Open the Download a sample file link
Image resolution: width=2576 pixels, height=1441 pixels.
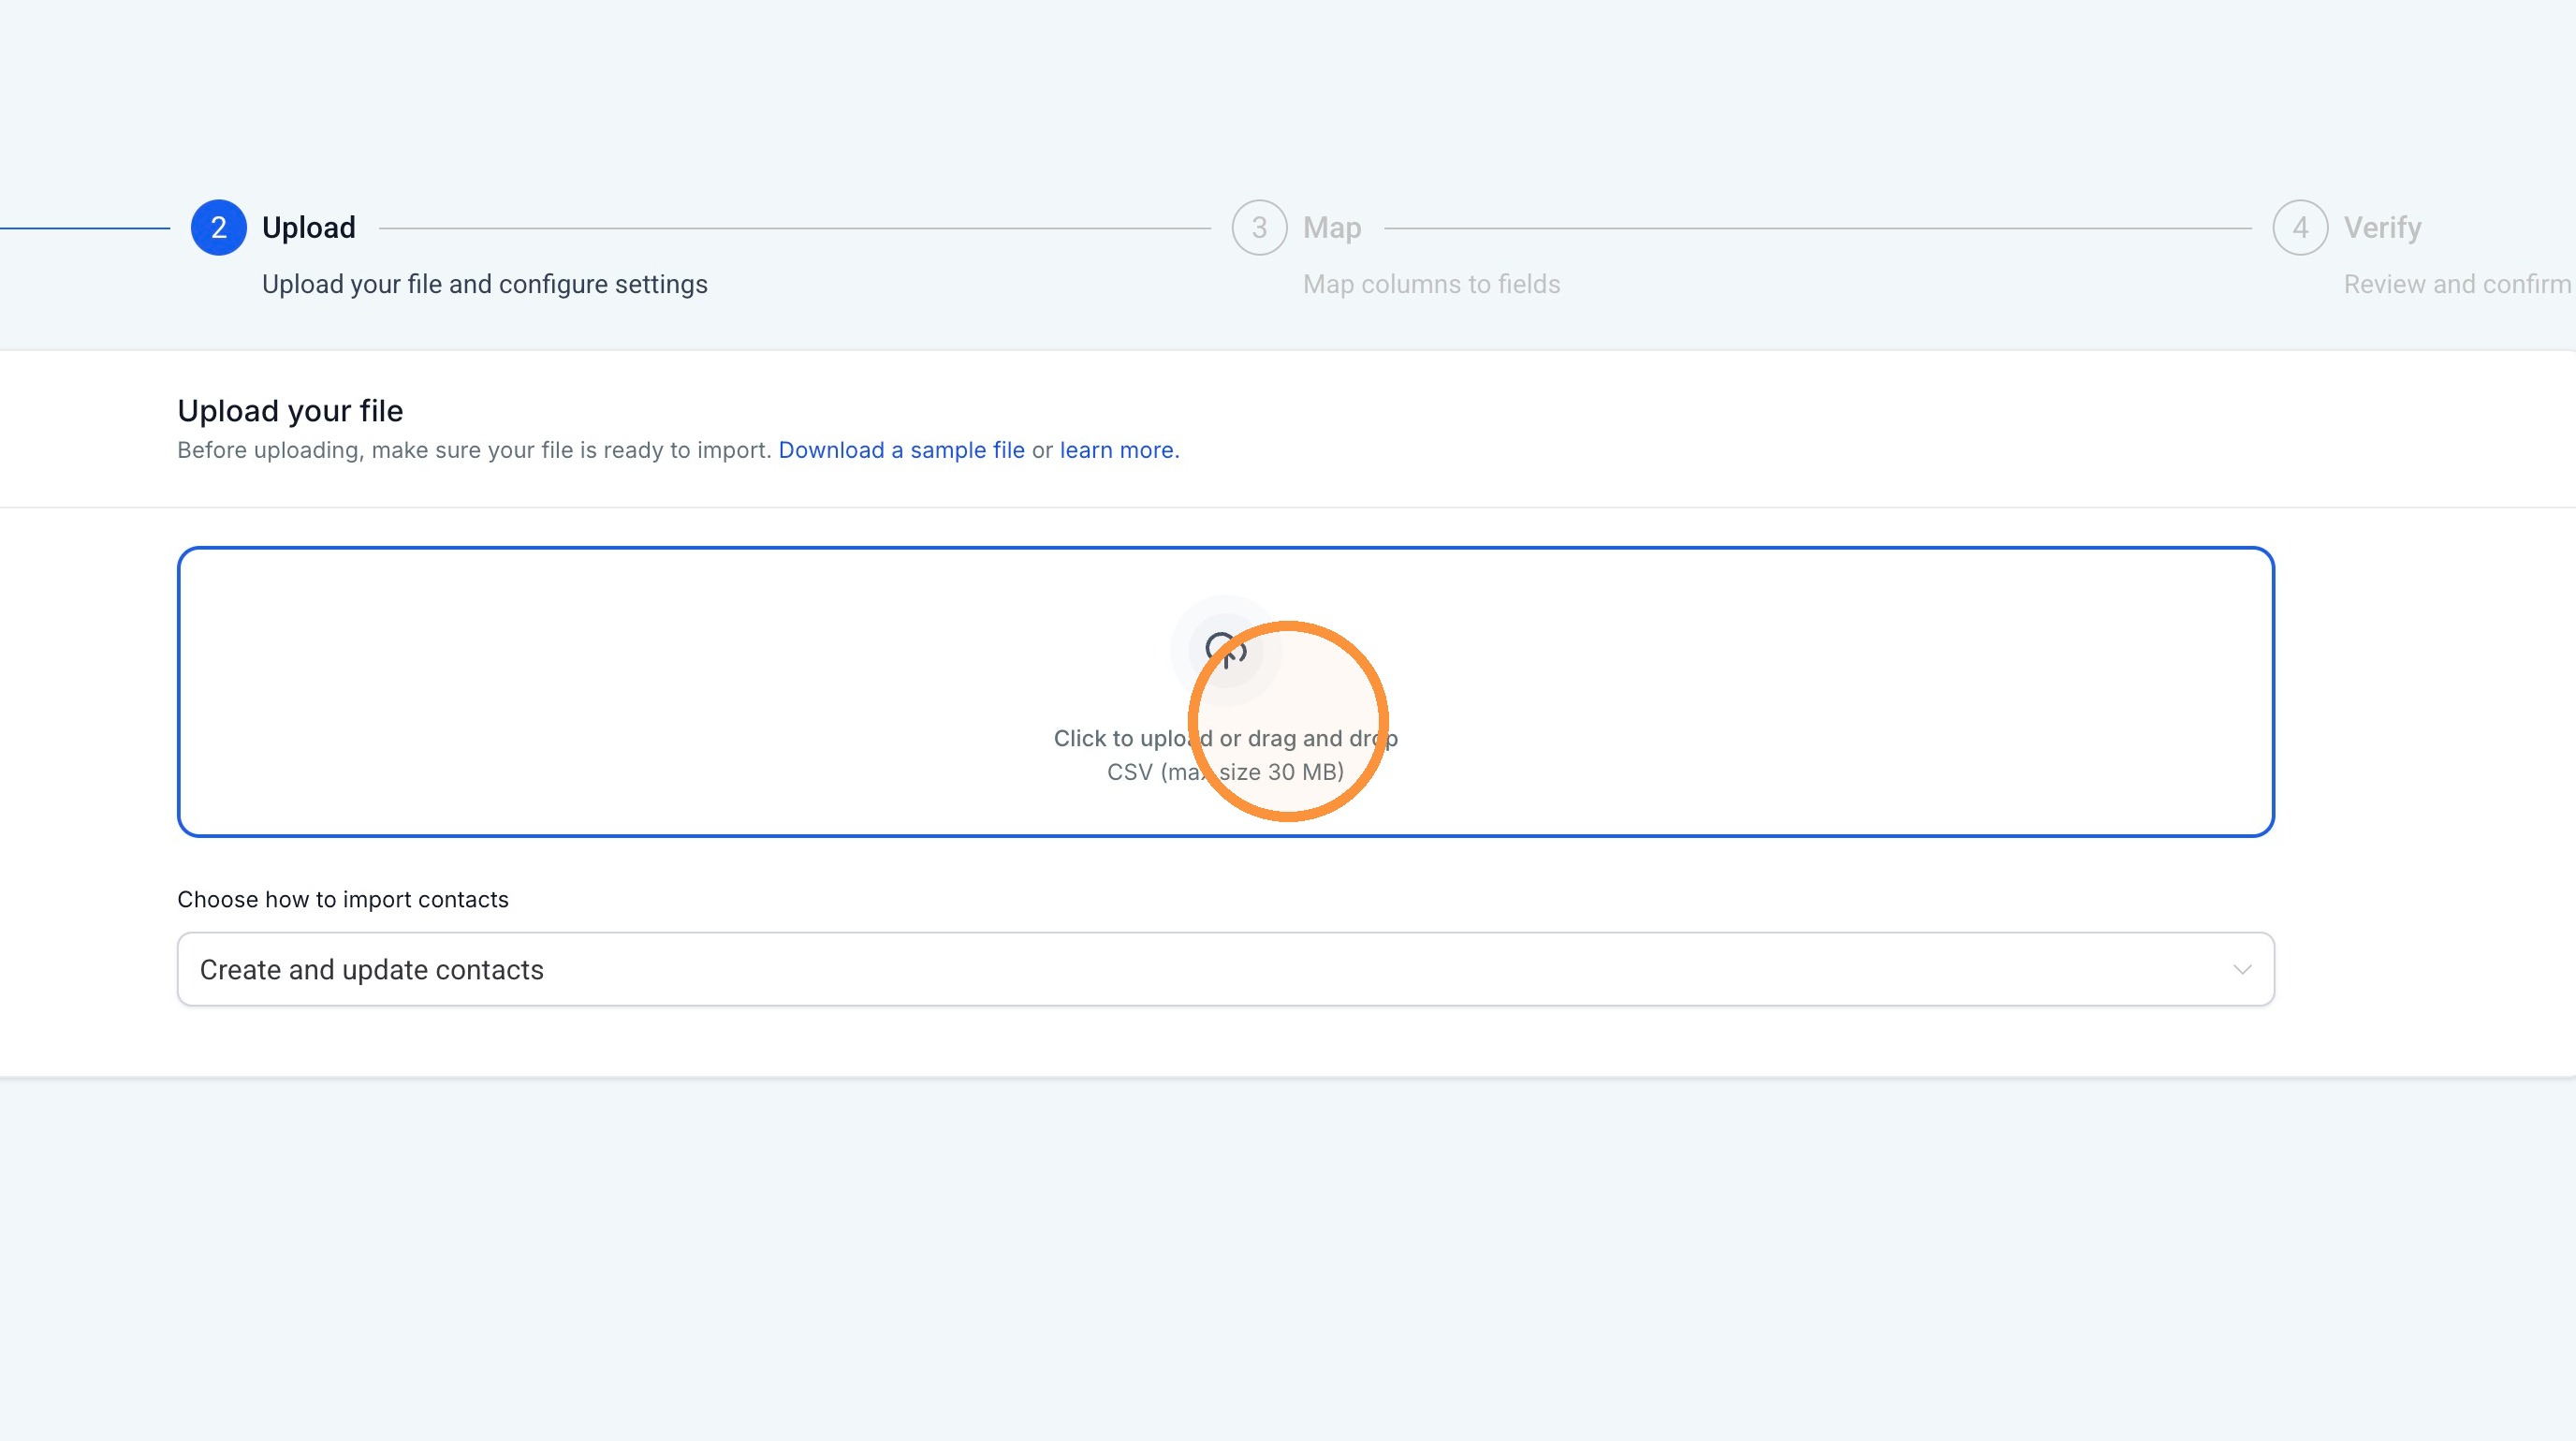point(901,450)
